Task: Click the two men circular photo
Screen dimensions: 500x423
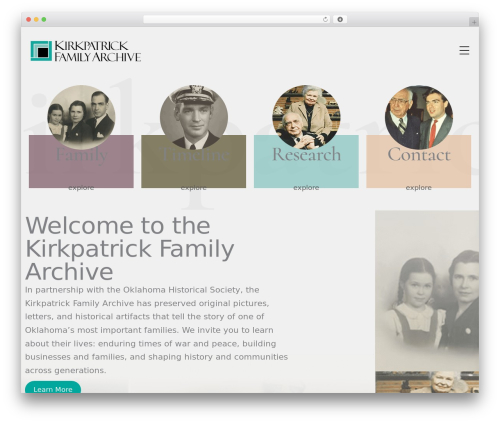Action: (x=419, y=117)
